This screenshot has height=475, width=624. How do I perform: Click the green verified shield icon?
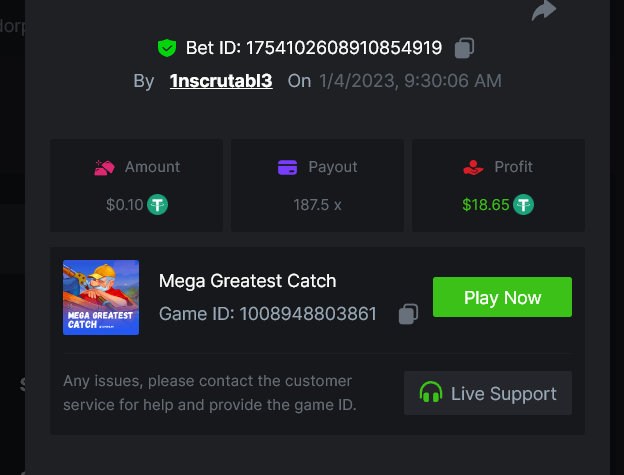click(x=166, y=47)
